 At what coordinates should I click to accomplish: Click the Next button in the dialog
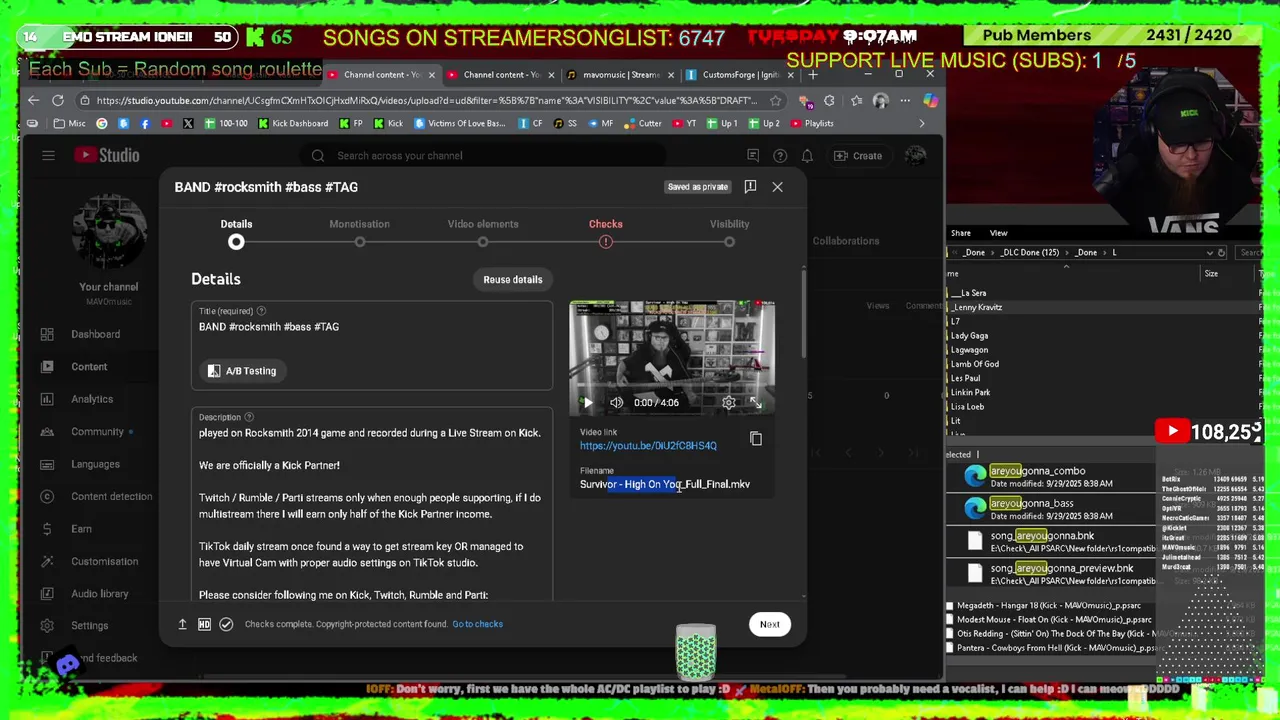coord(769,624)
